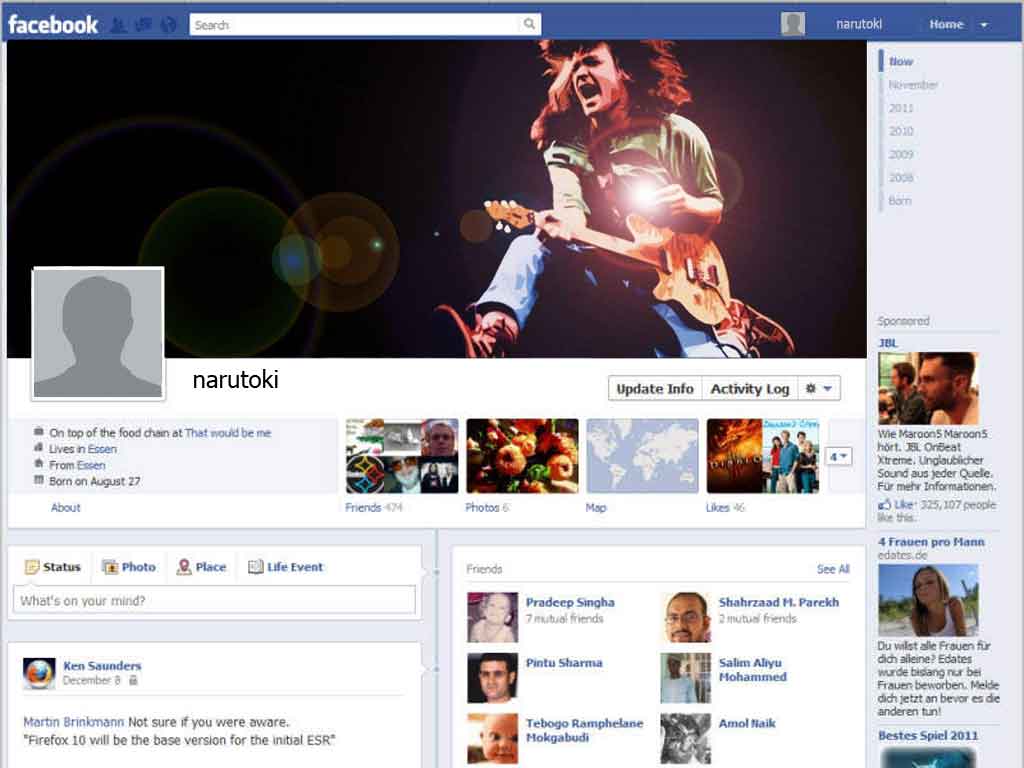The height and width of the screenshot is (768, 1024).
Task: Open the Activity Log
Action: coord(749,389)
